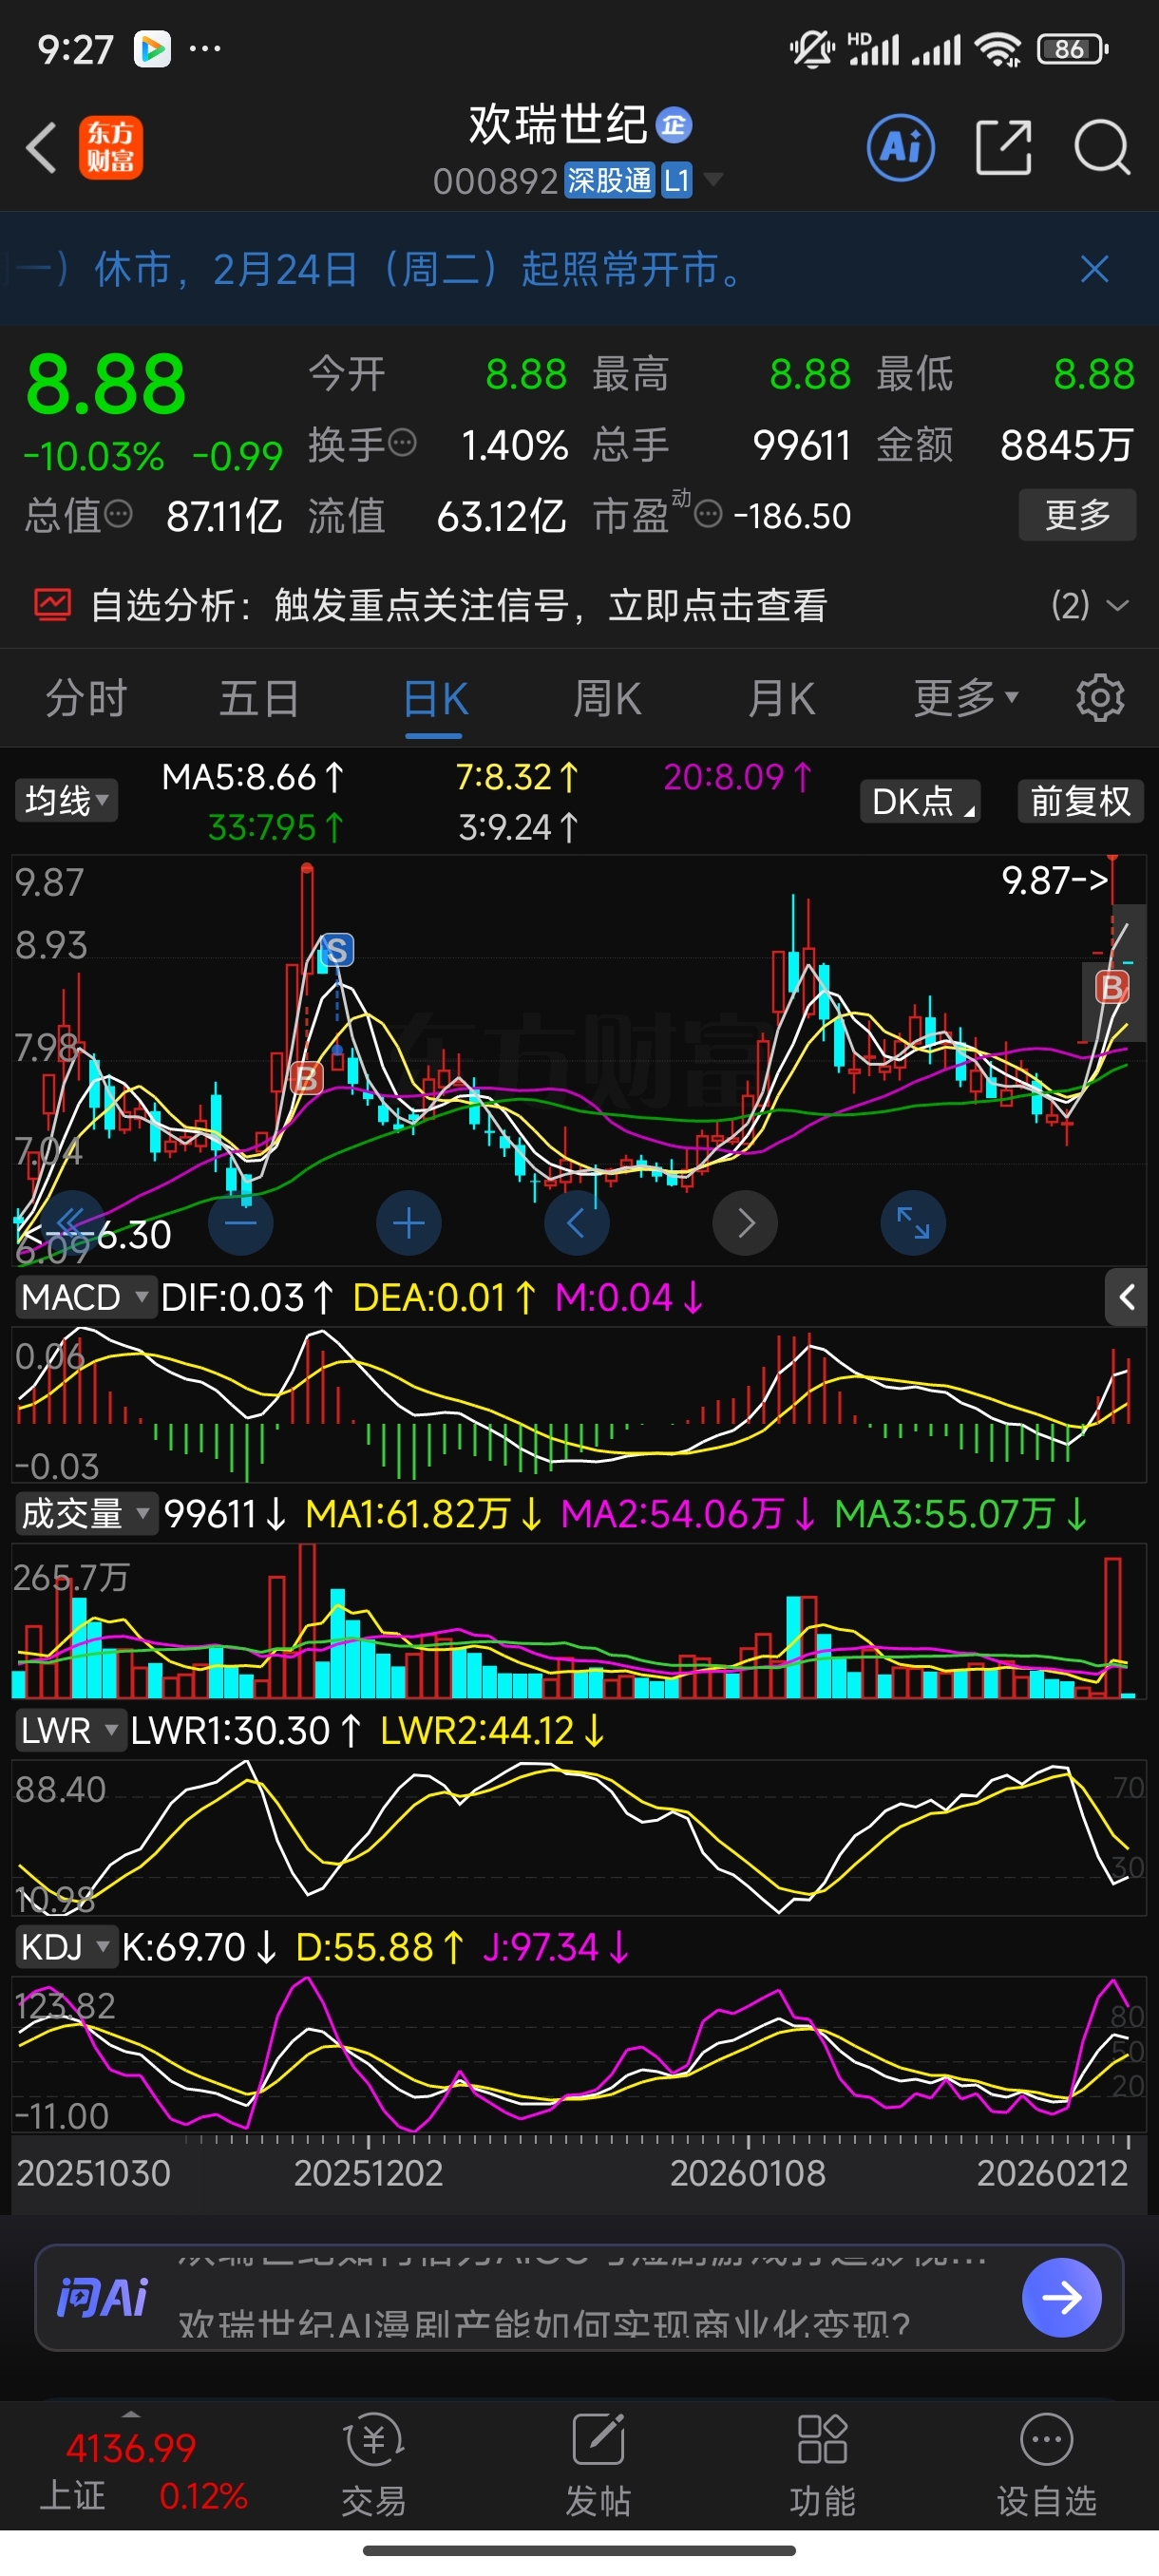The width and height of the screenshot is (1159, 2576).
Task: Select the 日K chart tab
Action: pyautogui.click(x=434, y=698)
